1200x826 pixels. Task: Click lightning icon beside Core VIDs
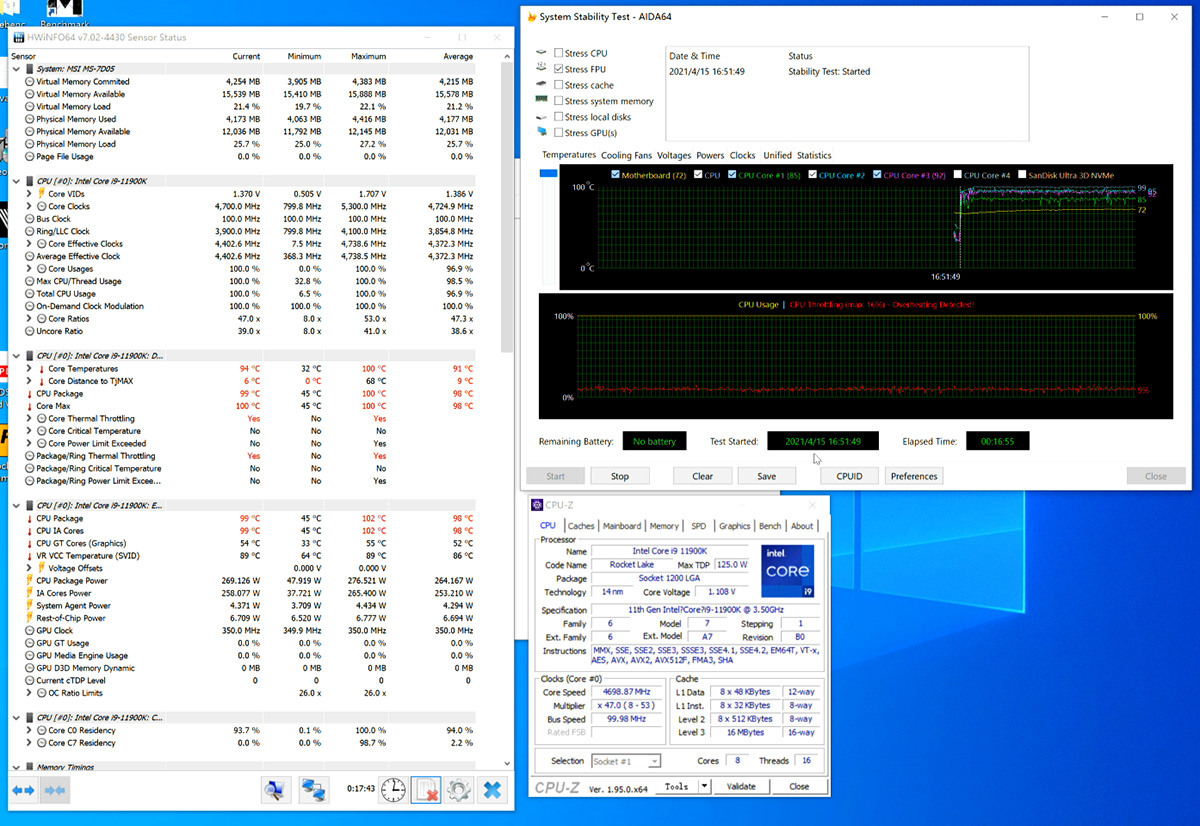(41, 194)
